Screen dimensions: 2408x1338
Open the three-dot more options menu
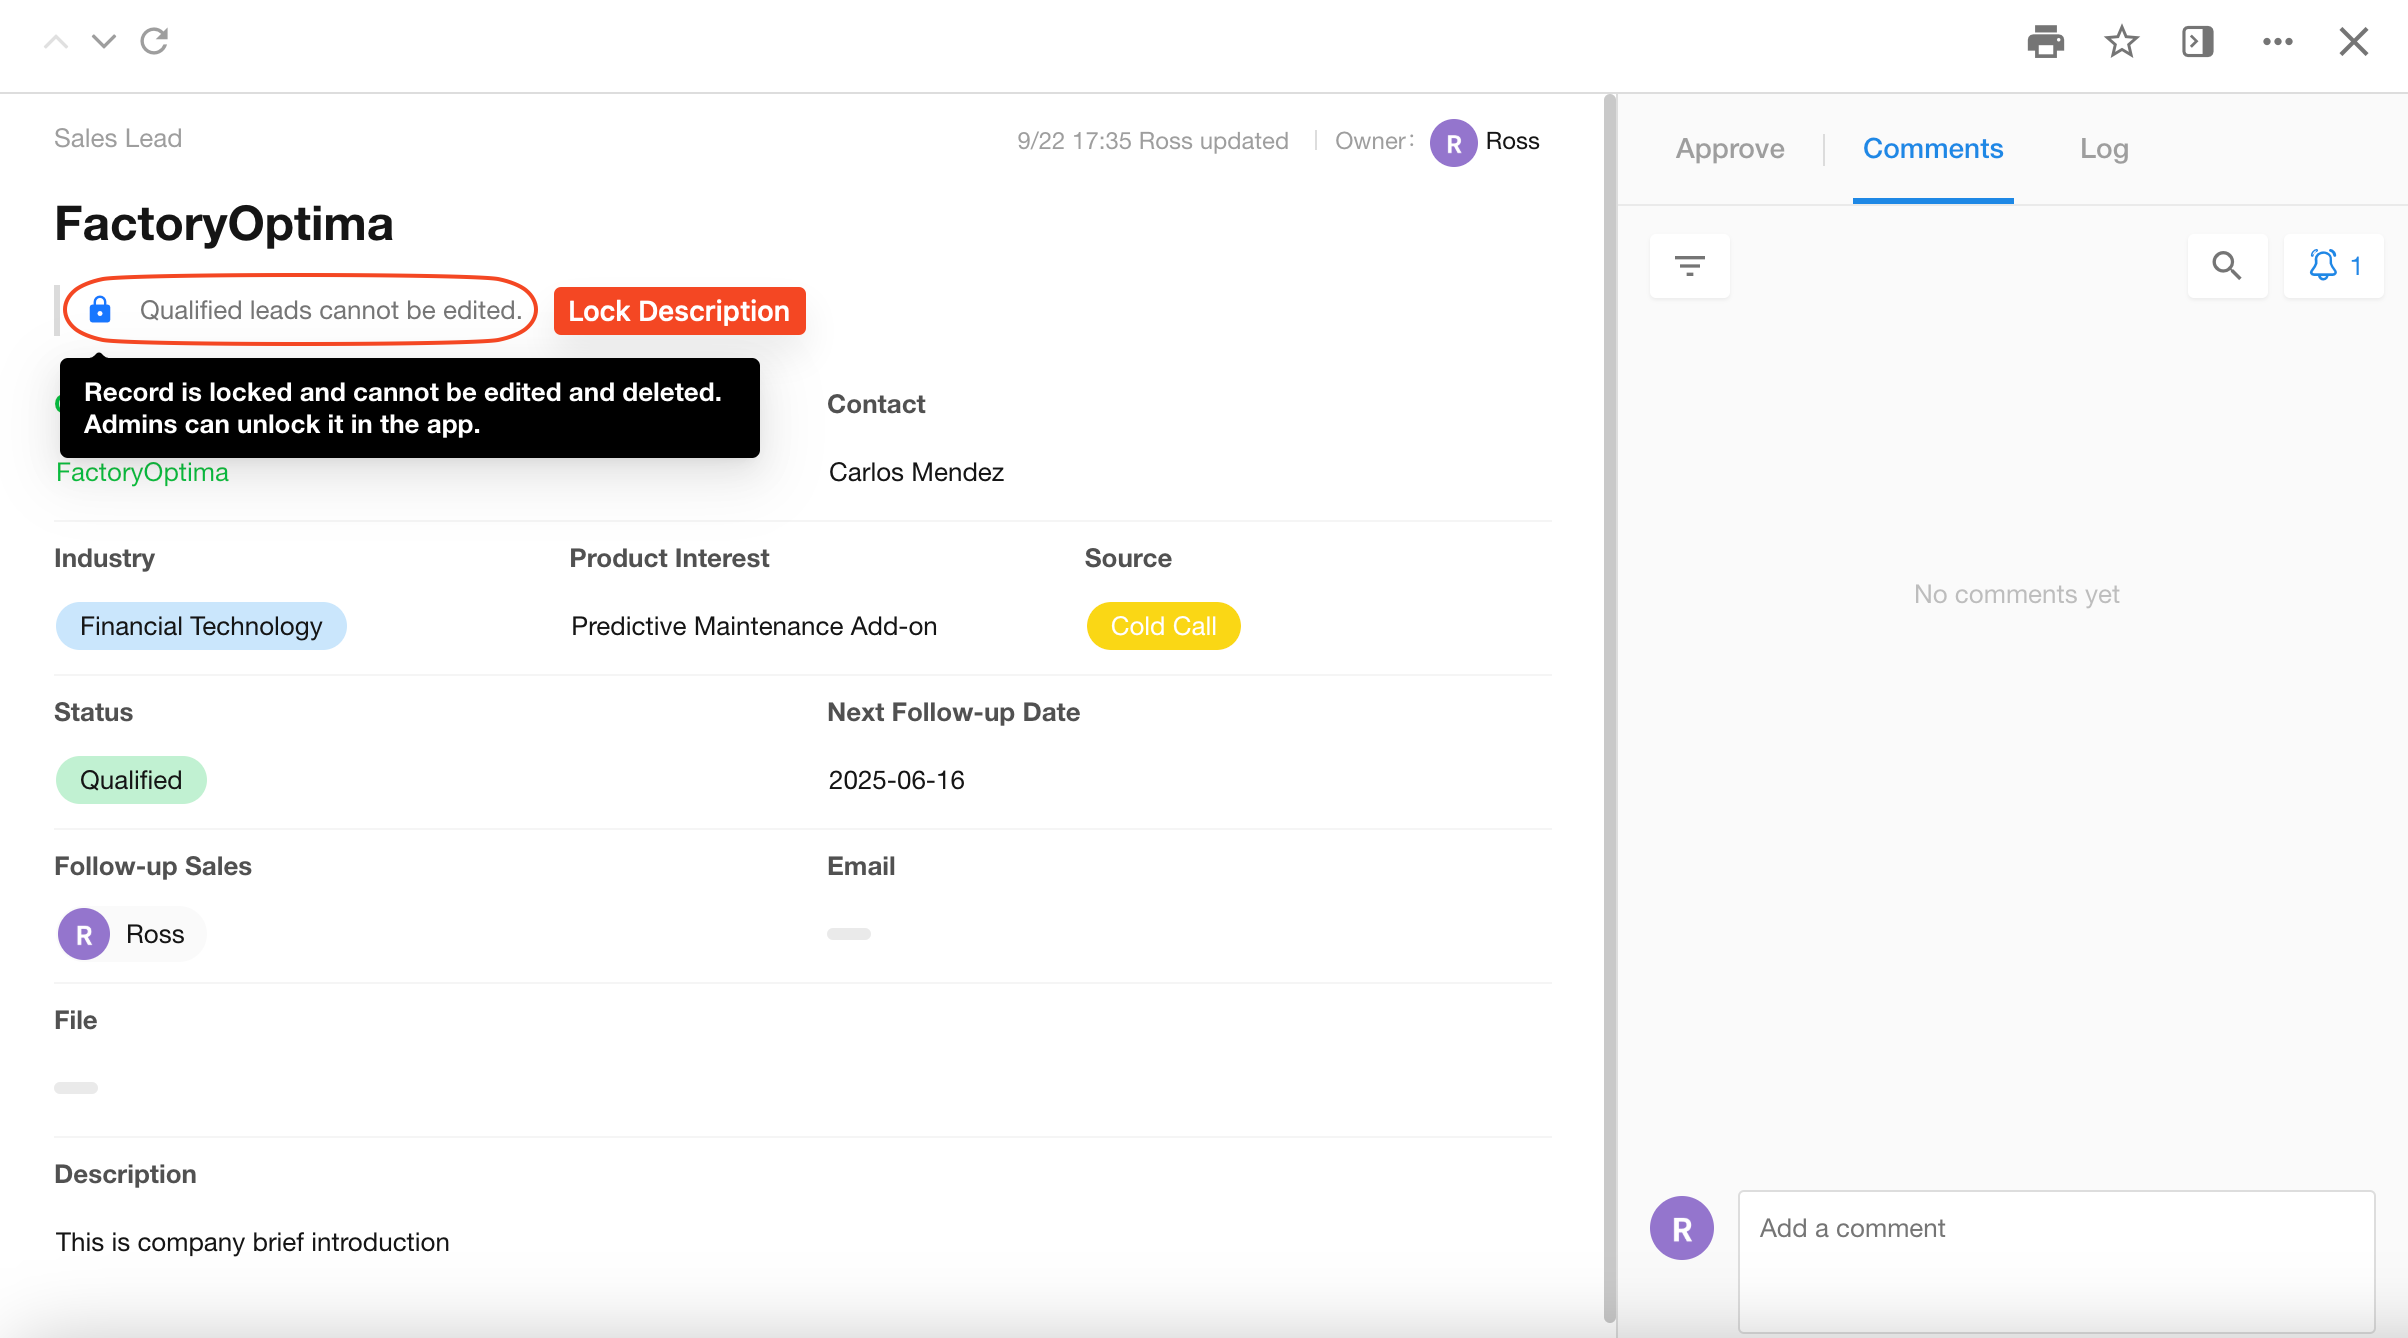point(2277,42)
